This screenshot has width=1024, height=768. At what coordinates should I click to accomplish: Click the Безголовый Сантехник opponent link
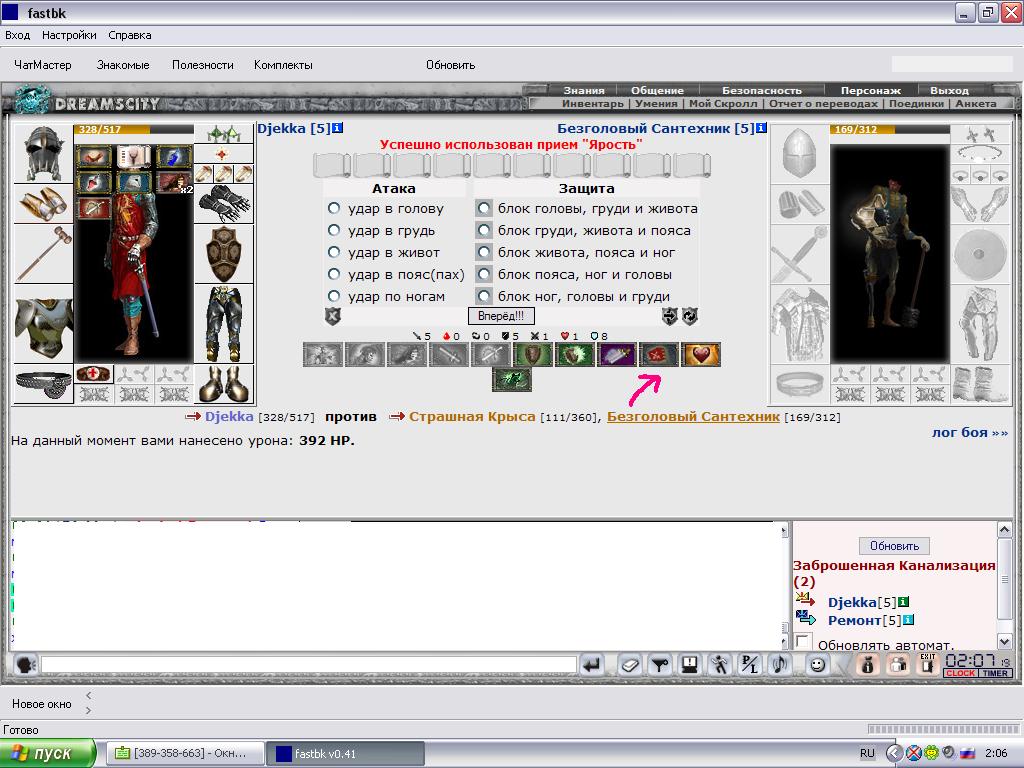pos(694,417)
